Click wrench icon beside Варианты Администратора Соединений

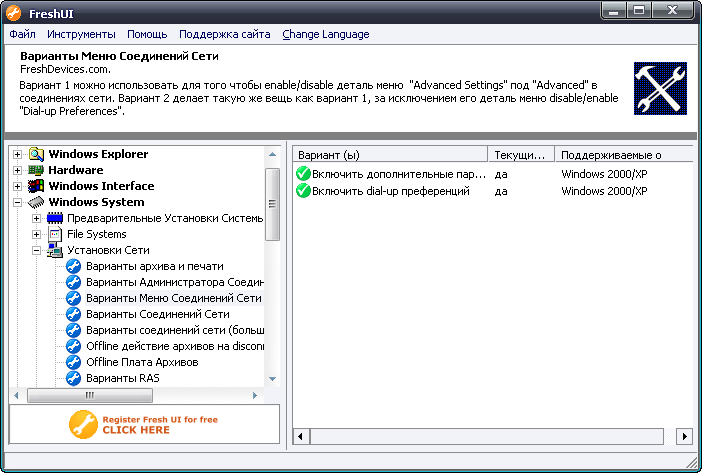[73, 282]
